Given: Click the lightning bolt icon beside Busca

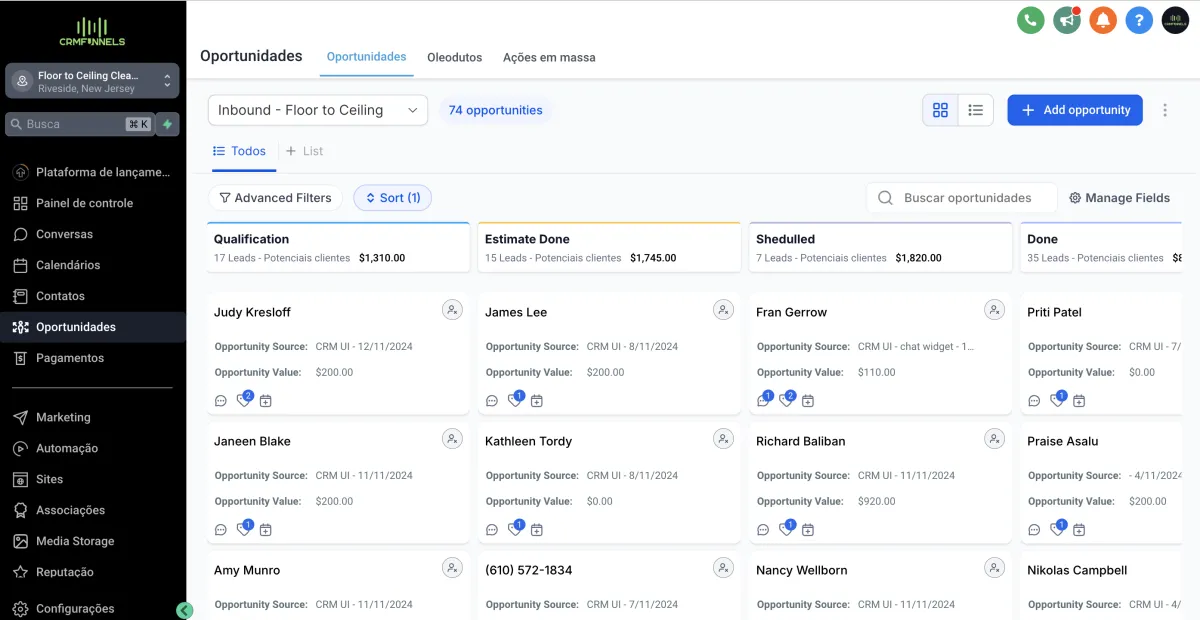Looking at the screenshot, I should (x=167, y=124).
